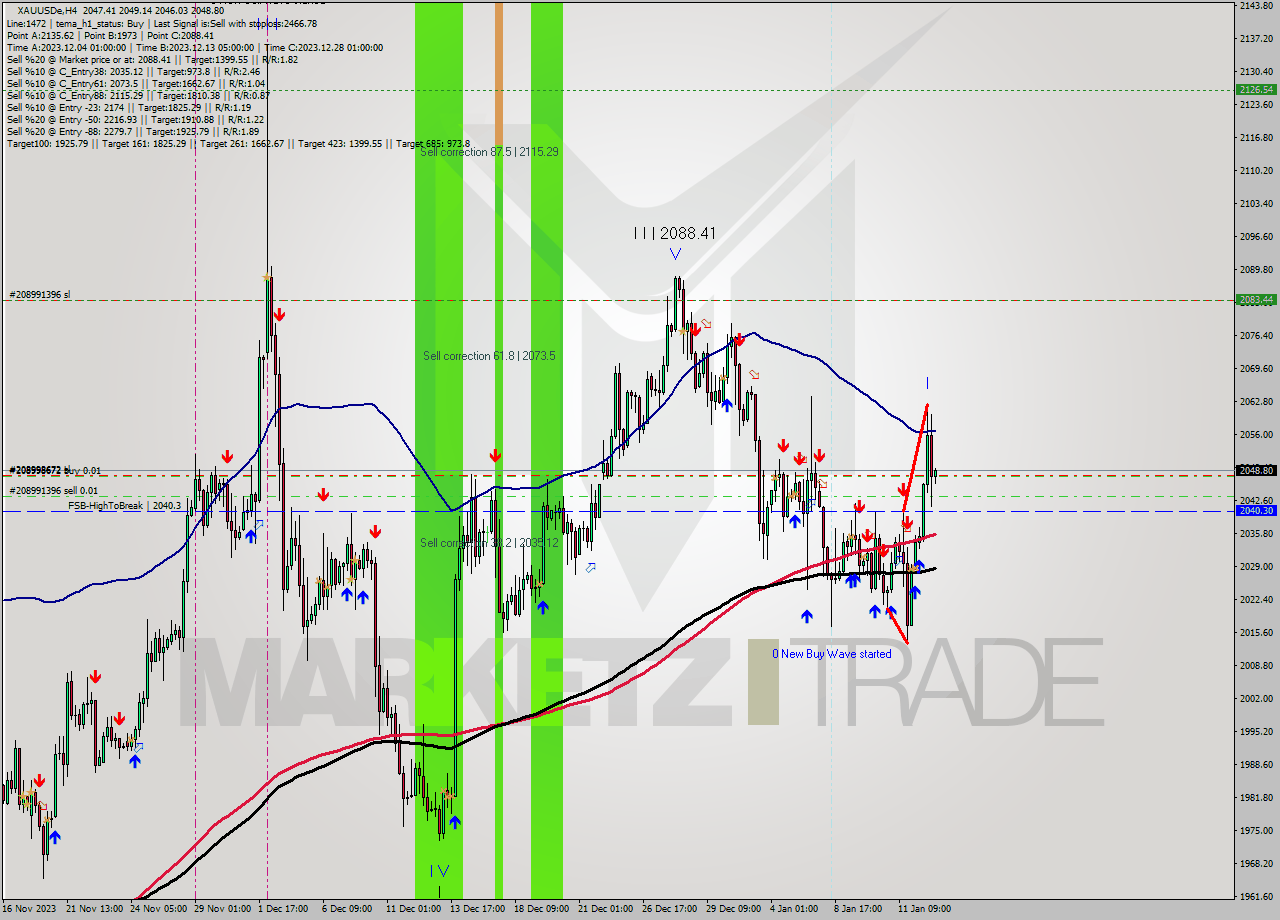Click the 'I V' wave label at chart bottom

(439, 871)
